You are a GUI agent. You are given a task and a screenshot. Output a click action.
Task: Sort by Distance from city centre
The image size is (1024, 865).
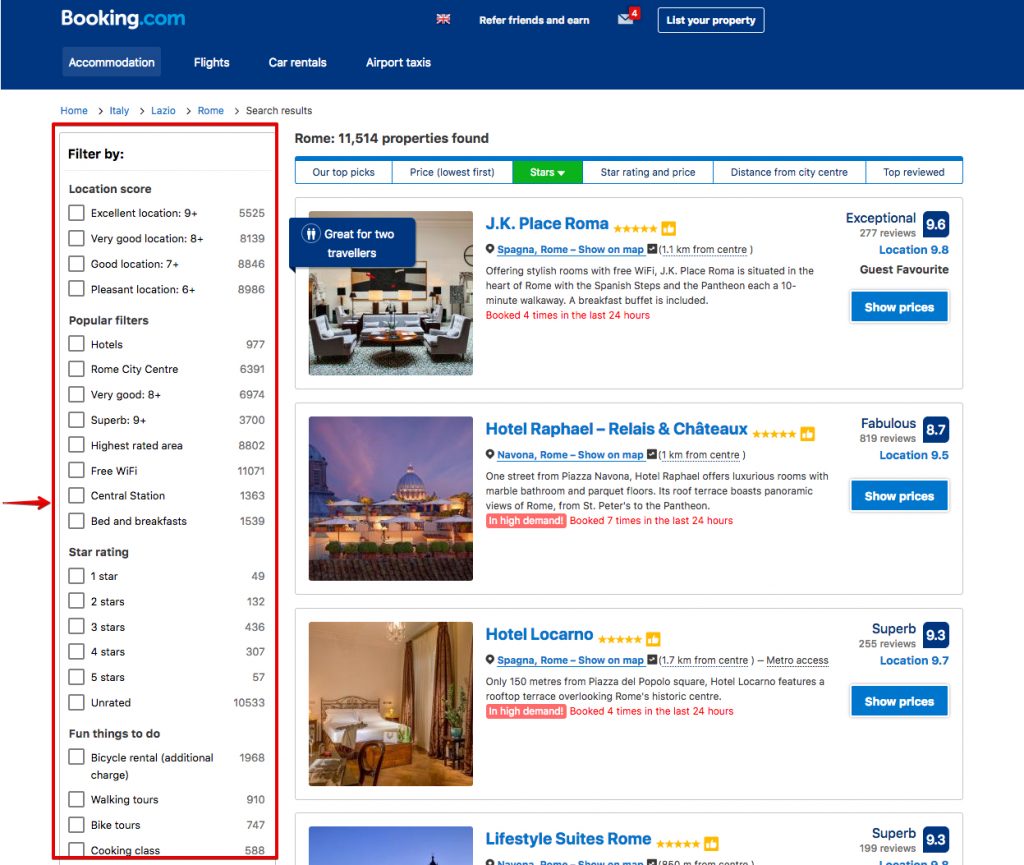[789, 172]
